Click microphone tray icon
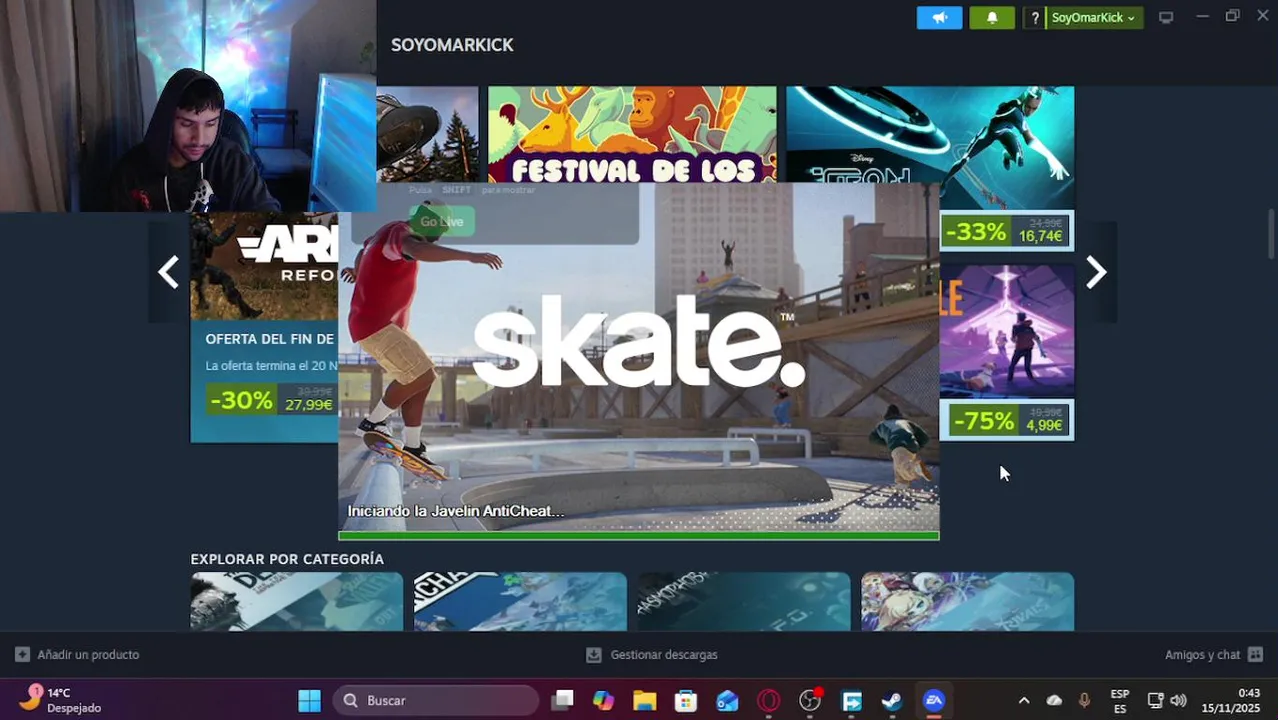This screenshot has width=1278, height=720. click(x=1084, y=700)
